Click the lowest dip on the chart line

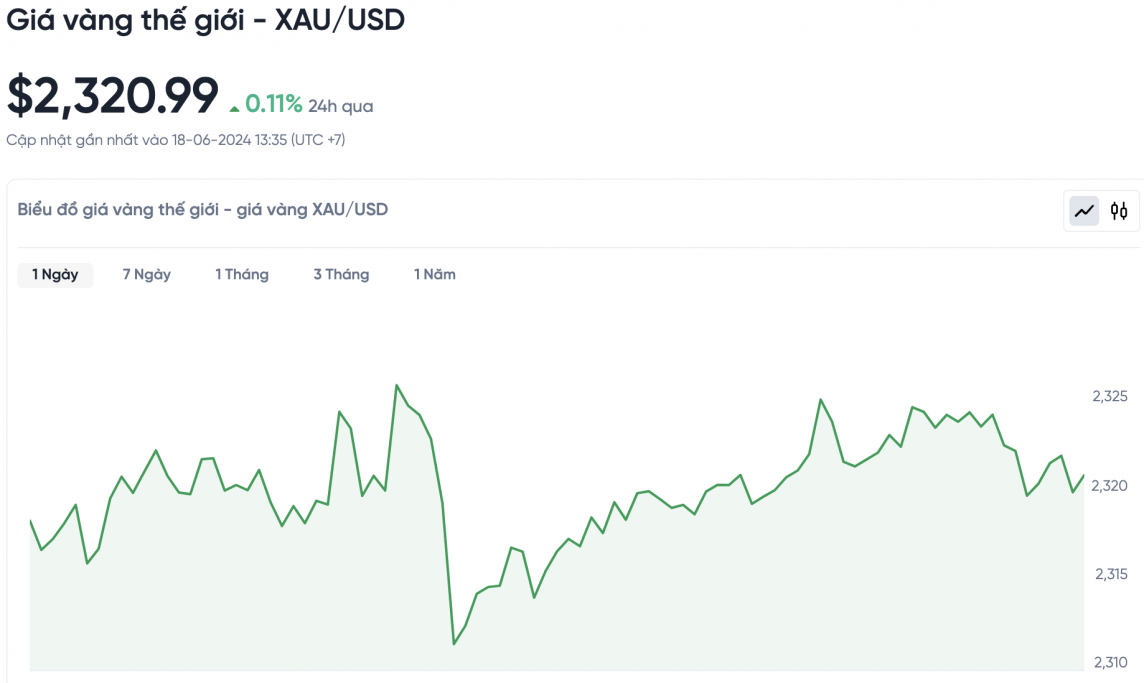(454, 643)
